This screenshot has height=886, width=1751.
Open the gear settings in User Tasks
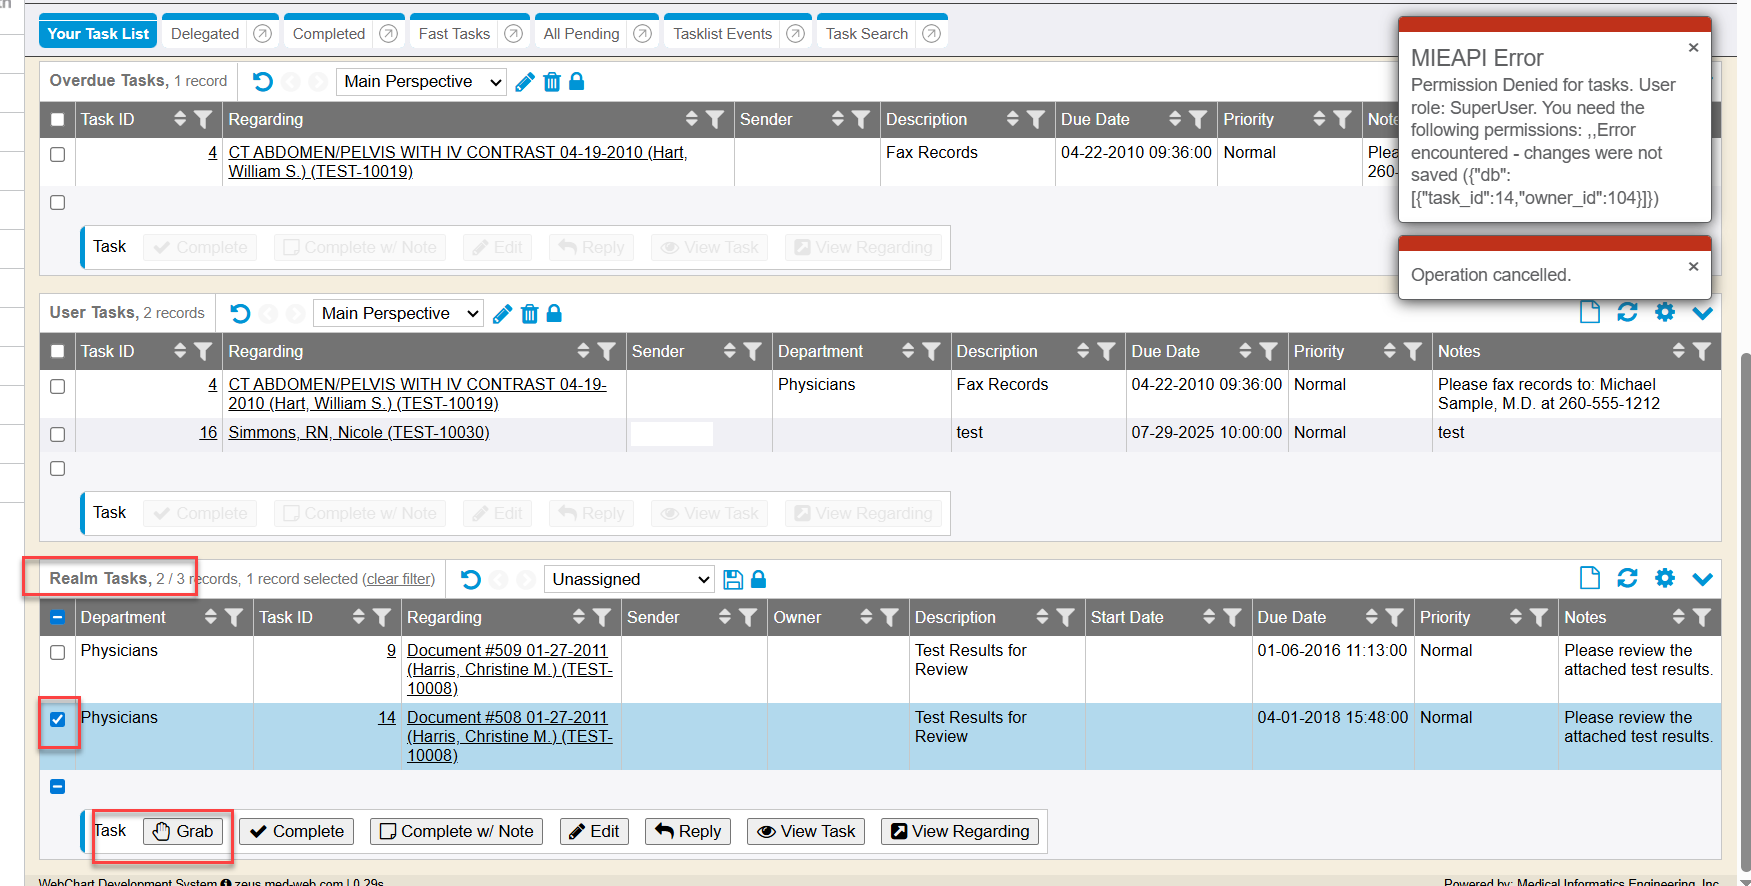1665,312
